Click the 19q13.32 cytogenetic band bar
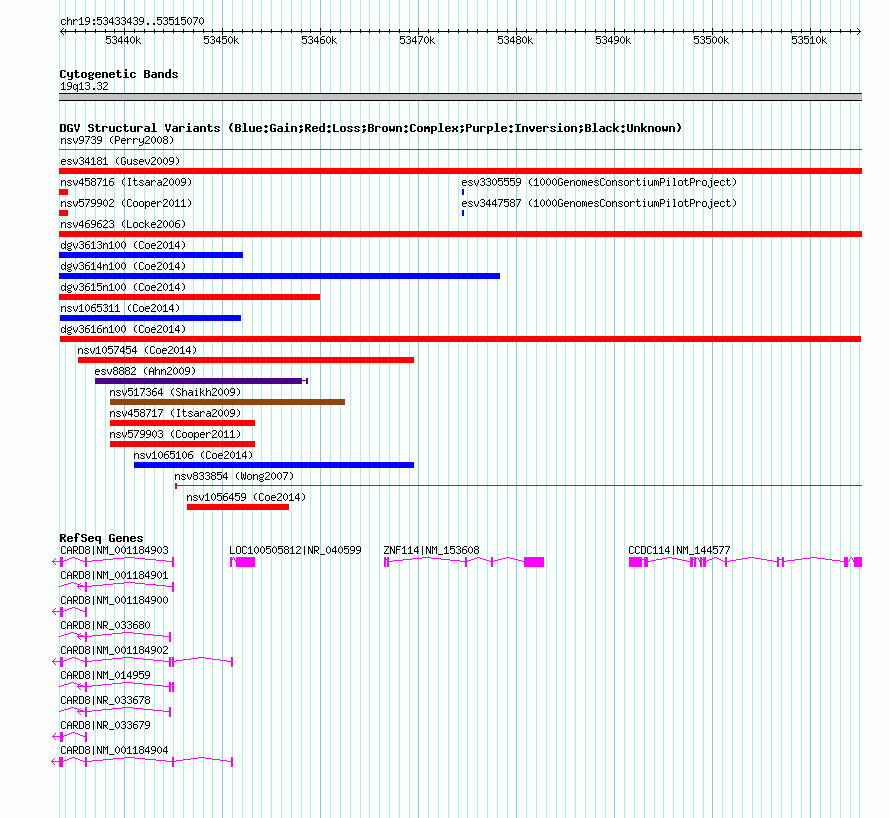 pyautogui.click(x=460, y=97)
